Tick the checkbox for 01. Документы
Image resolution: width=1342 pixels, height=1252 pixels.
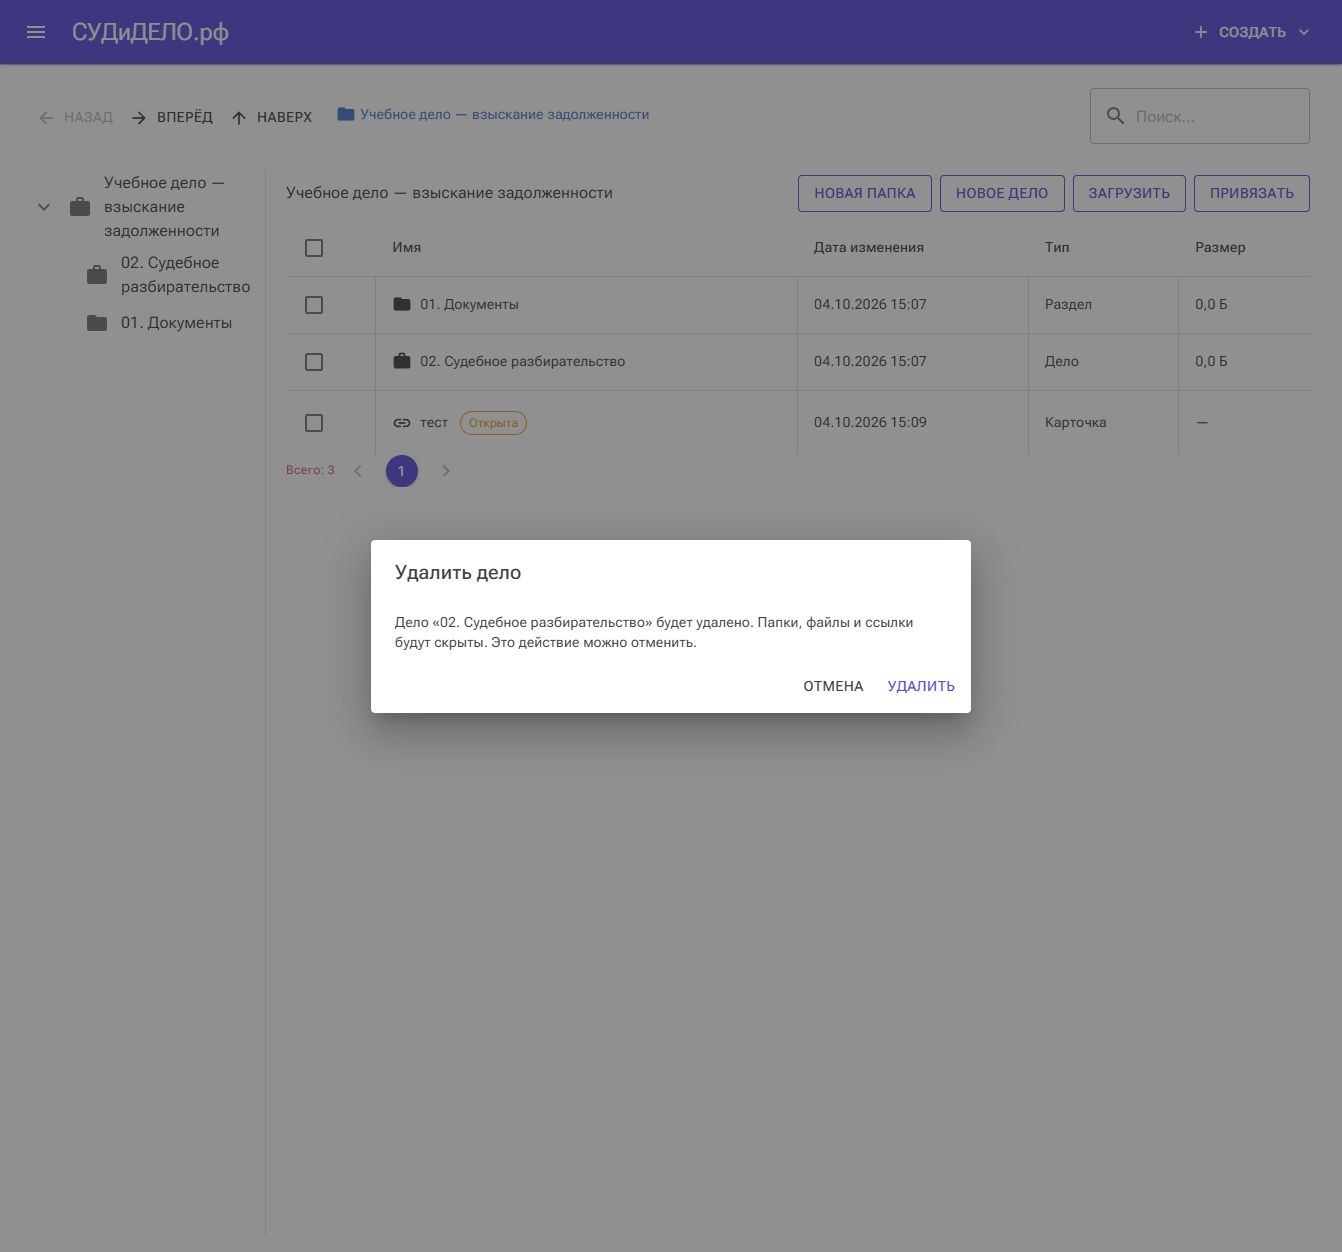coord(314,305)
